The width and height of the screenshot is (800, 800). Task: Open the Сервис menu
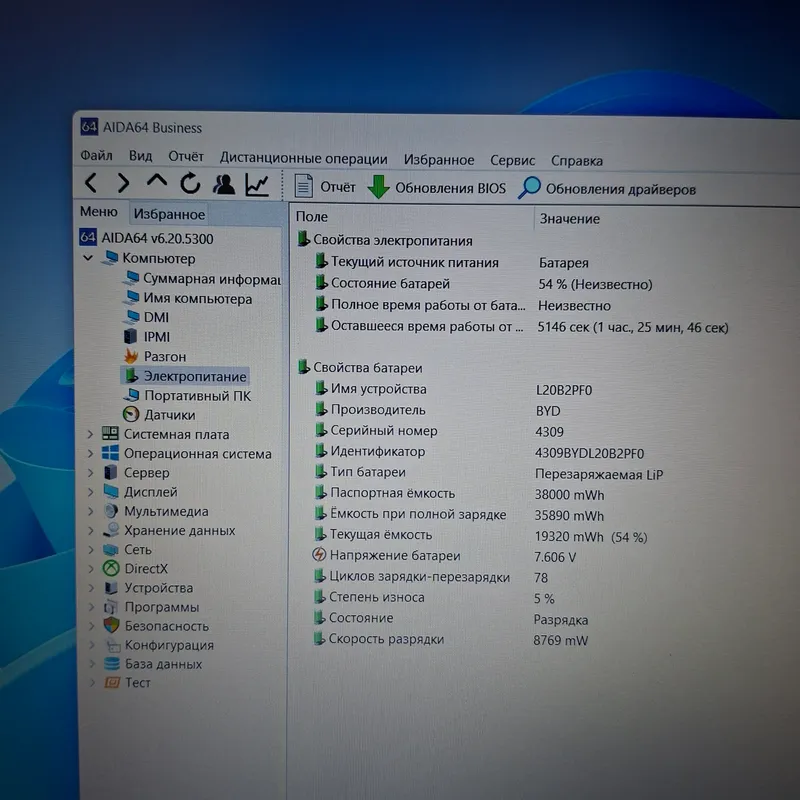(512, 160)
